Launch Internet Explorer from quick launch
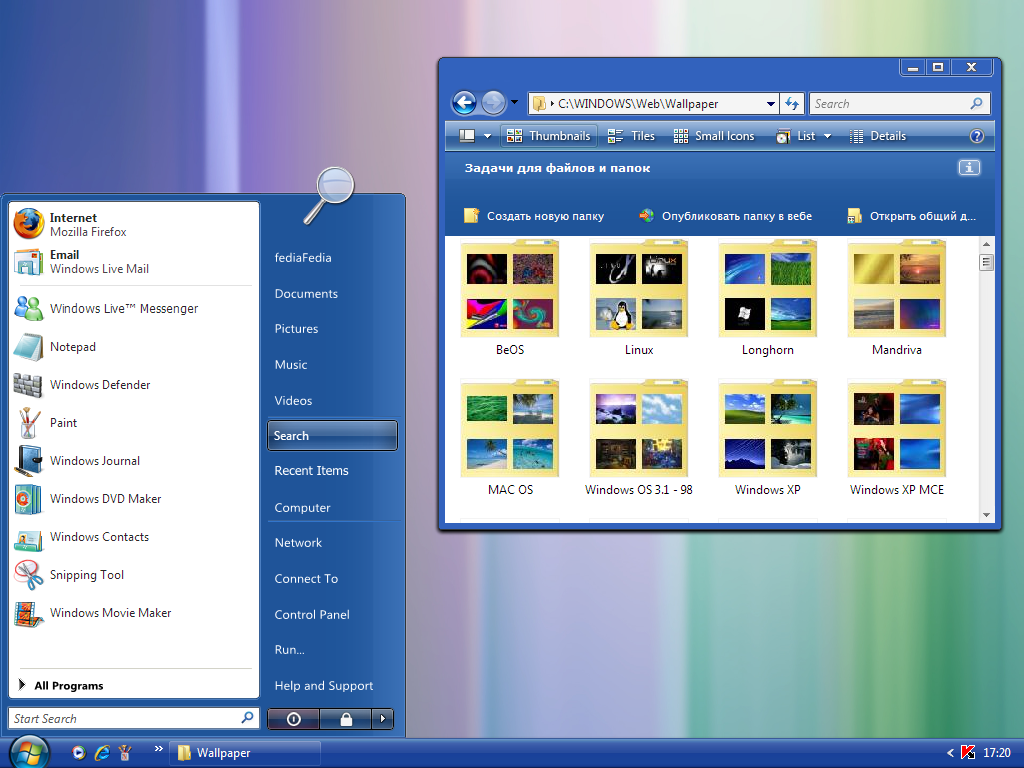The height and width of the screenshot is (768, 1024). point(102,753)
